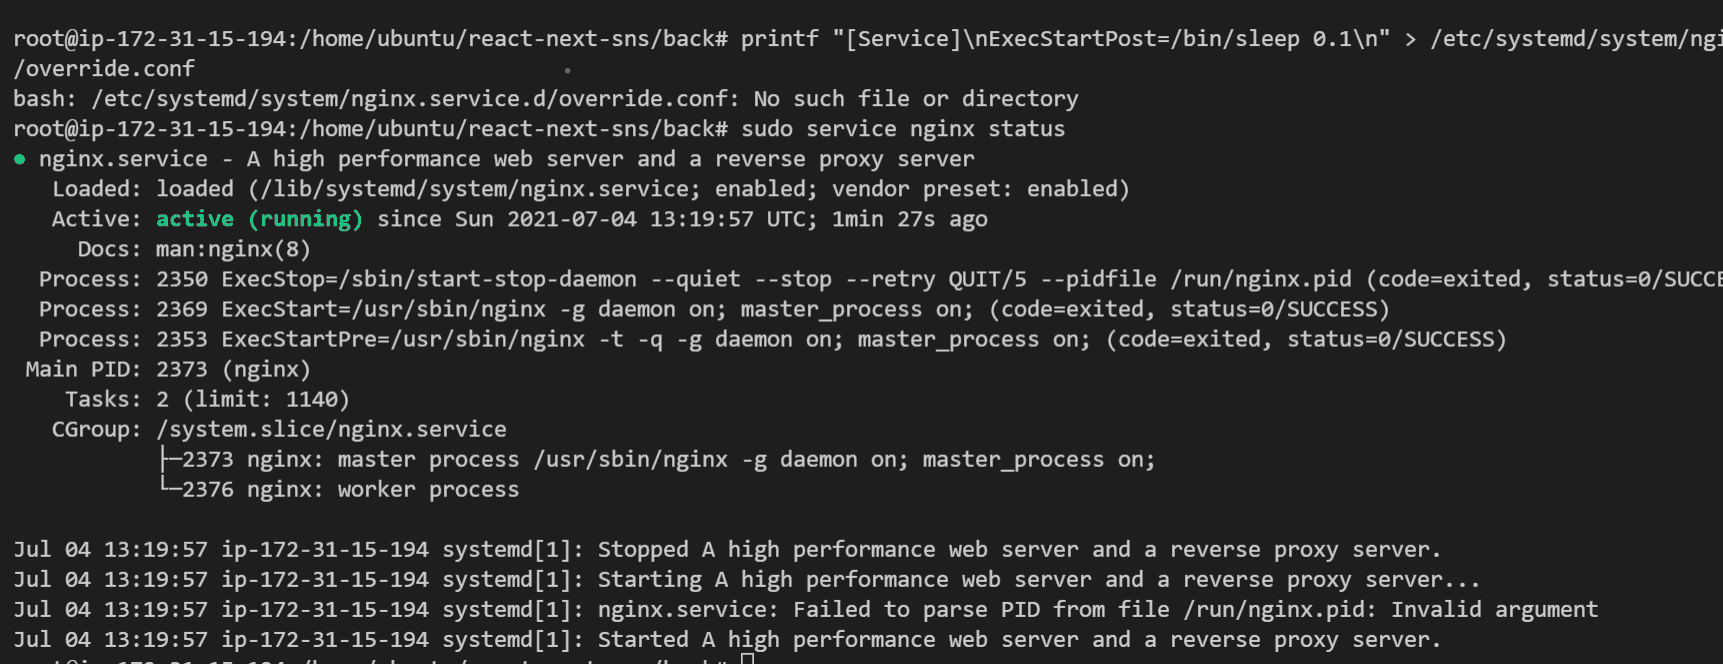Click /run/nginx.pid in the ExecStop line
This screenshot has width=1723, height=664.
click(x=1260, y=279)
